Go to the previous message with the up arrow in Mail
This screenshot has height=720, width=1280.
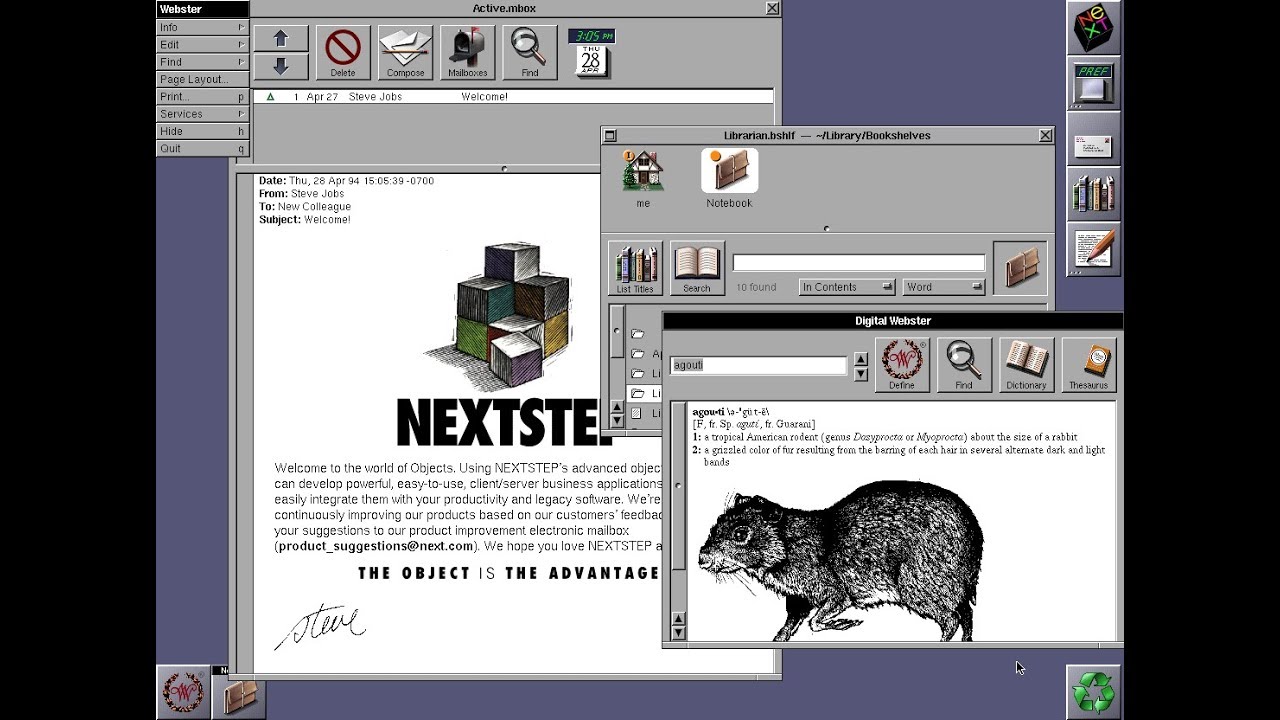[x=281, y=39]
